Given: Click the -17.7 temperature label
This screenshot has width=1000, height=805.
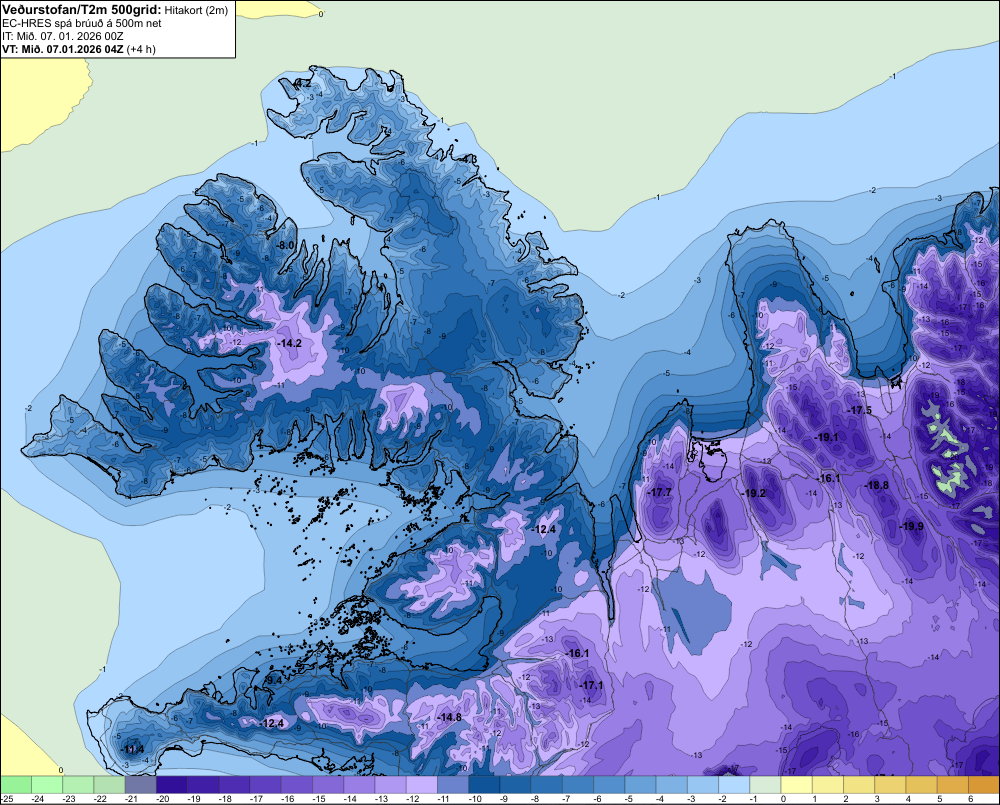Looking at the screenshot, I should click(659, 492).
